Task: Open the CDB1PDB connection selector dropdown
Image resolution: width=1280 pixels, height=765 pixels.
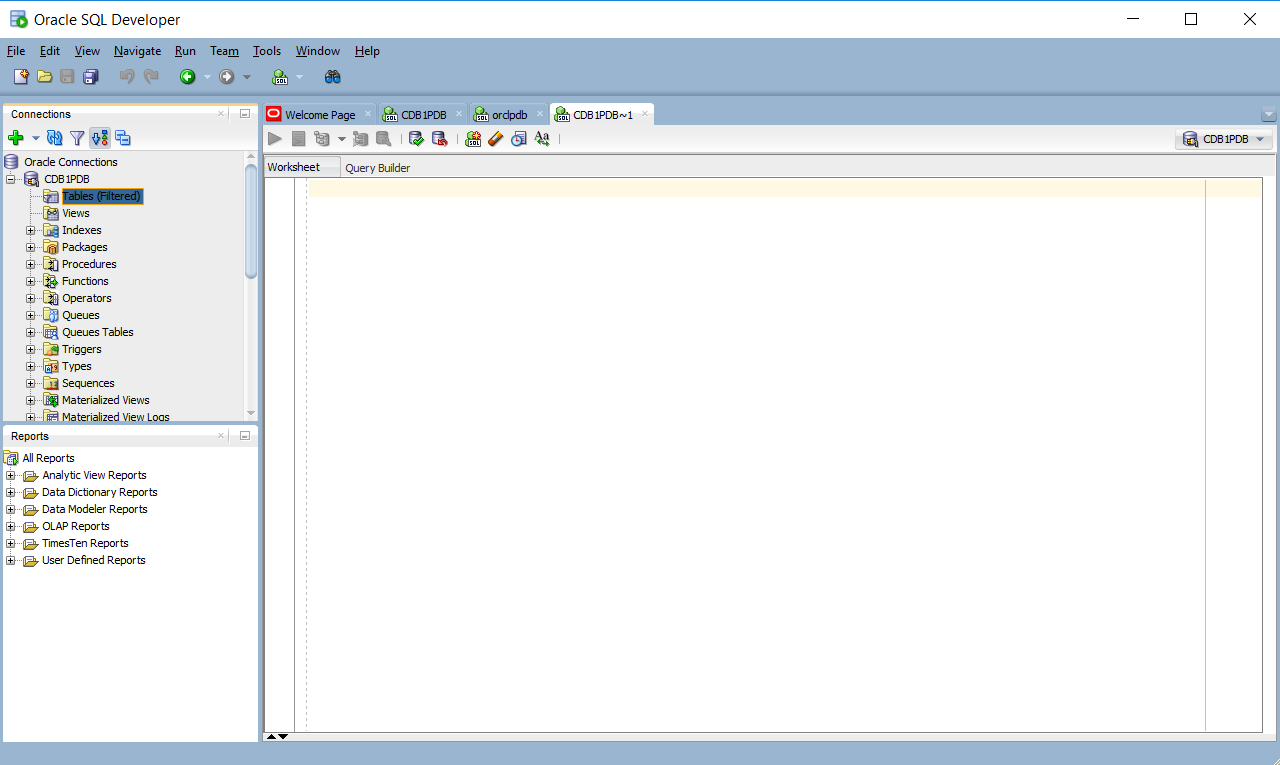Action: click(x=1224, y=139)
